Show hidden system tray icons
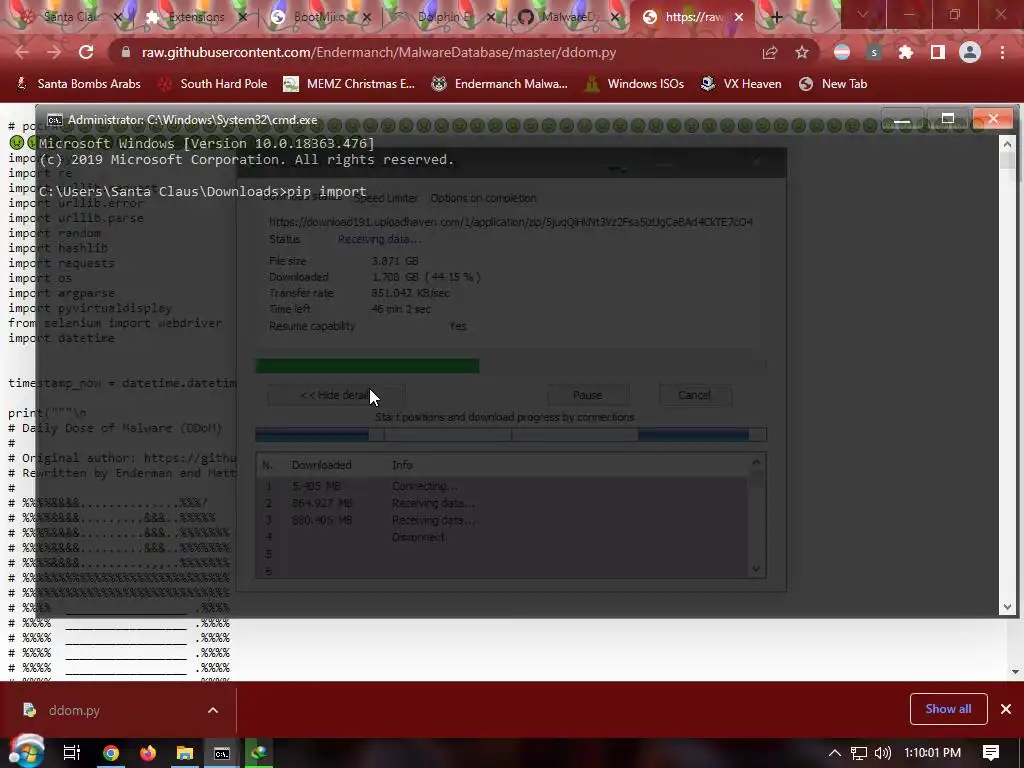 835,753
